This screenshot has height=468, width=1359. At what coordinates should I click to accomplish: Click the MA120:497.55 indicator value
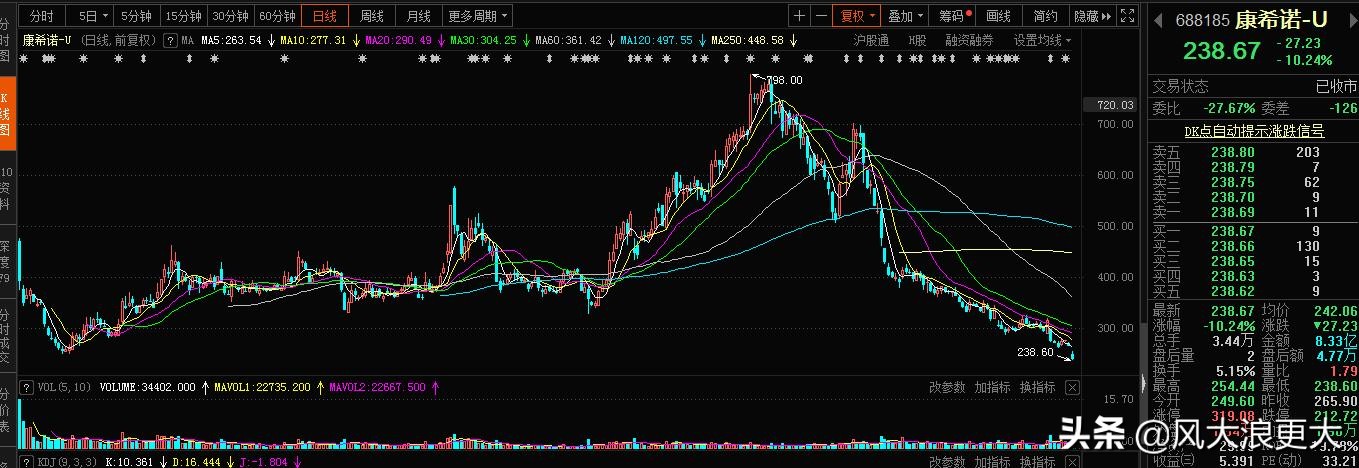[657, 41]
